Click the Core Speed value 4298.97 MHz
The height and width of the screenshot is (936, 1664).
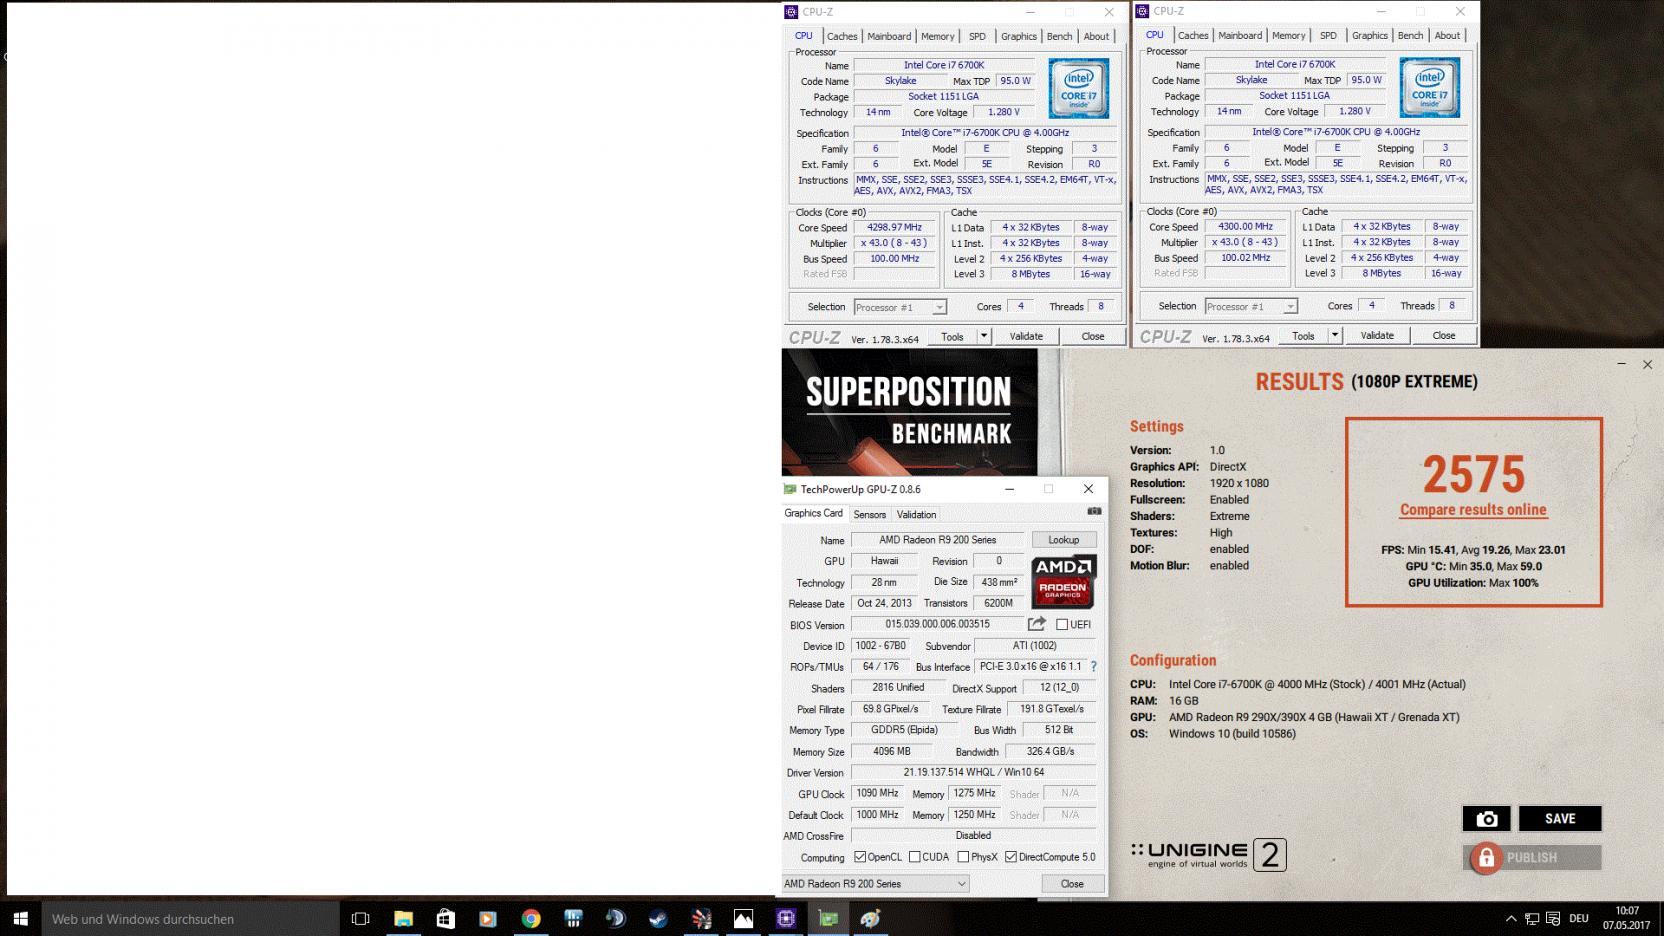[x=895, y=227]
